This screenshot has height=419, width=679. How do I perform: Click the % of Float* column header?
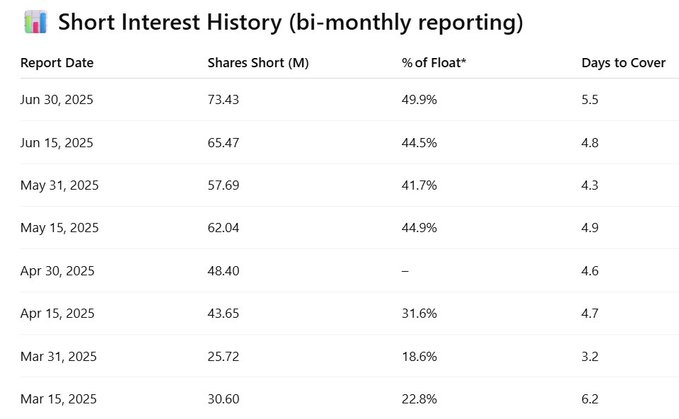coord(432,62)
